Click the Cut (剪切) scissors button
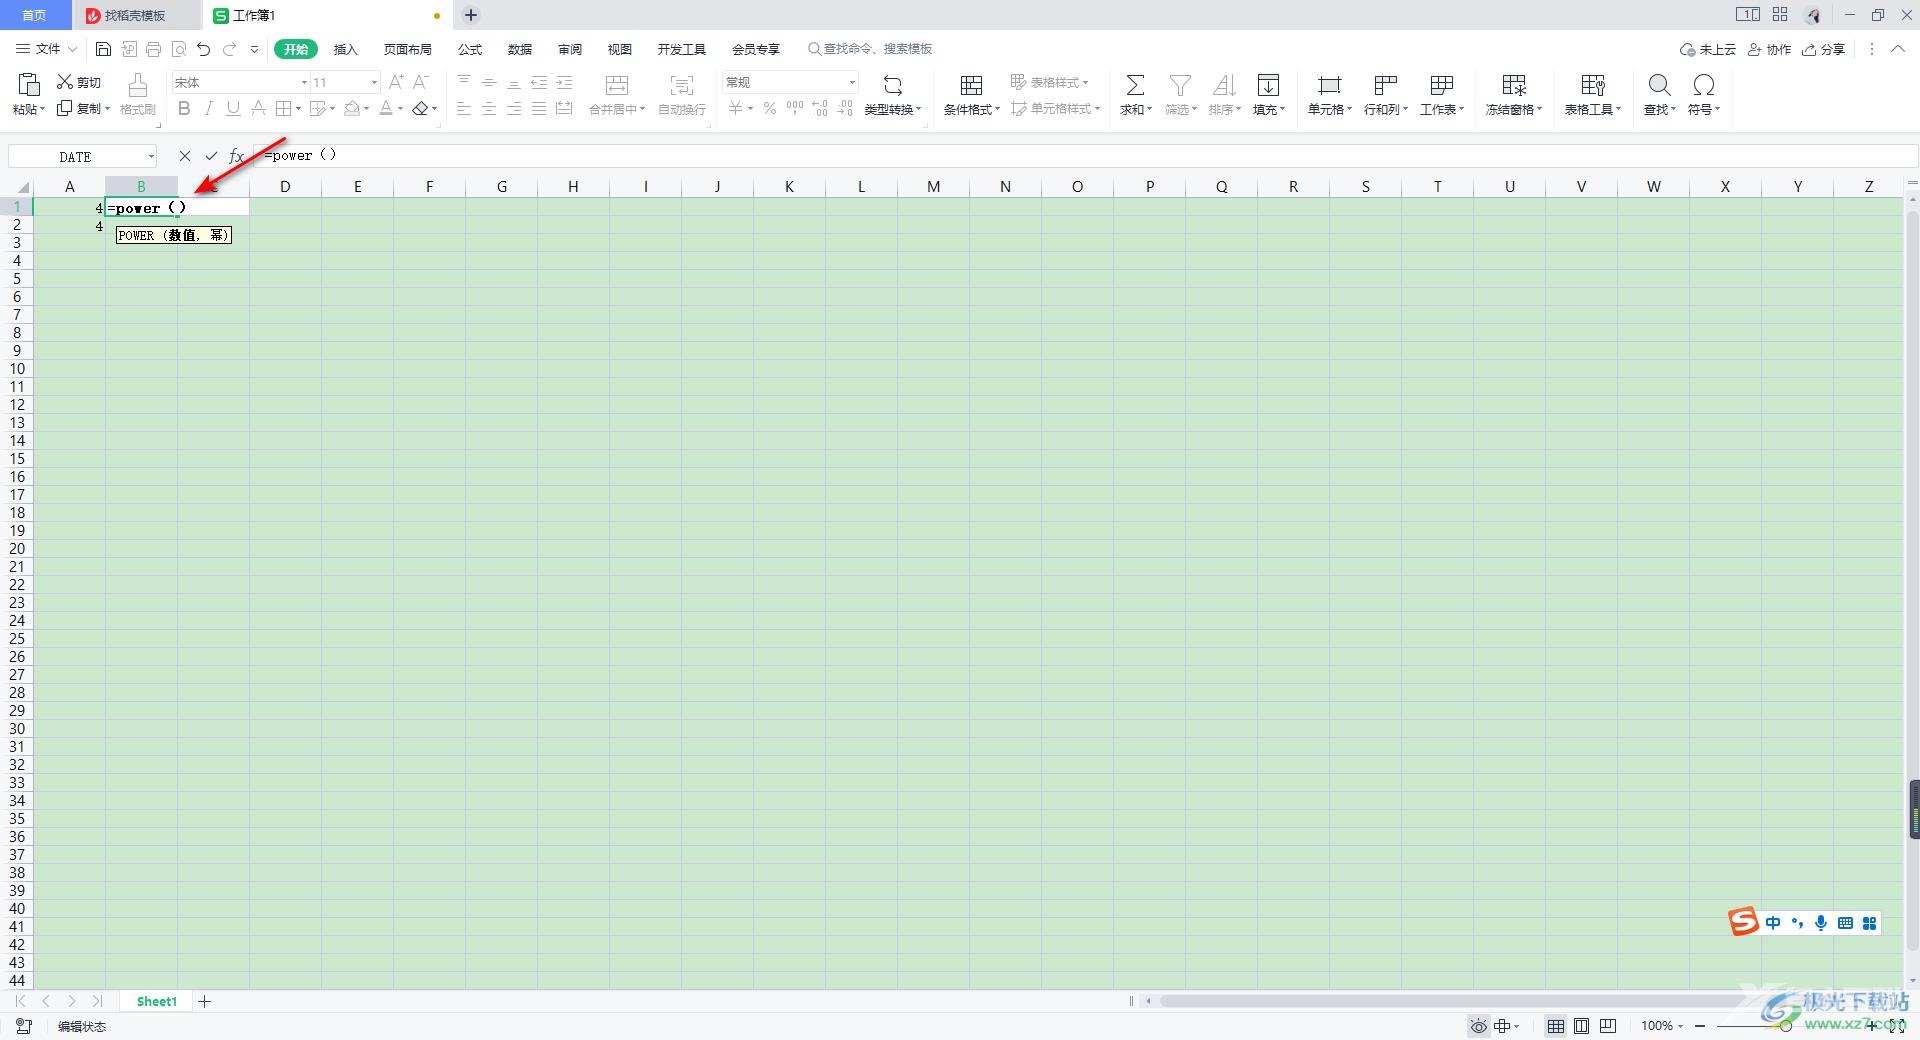This screenshot has height=1040, width=1920. [x=79, y=82]
